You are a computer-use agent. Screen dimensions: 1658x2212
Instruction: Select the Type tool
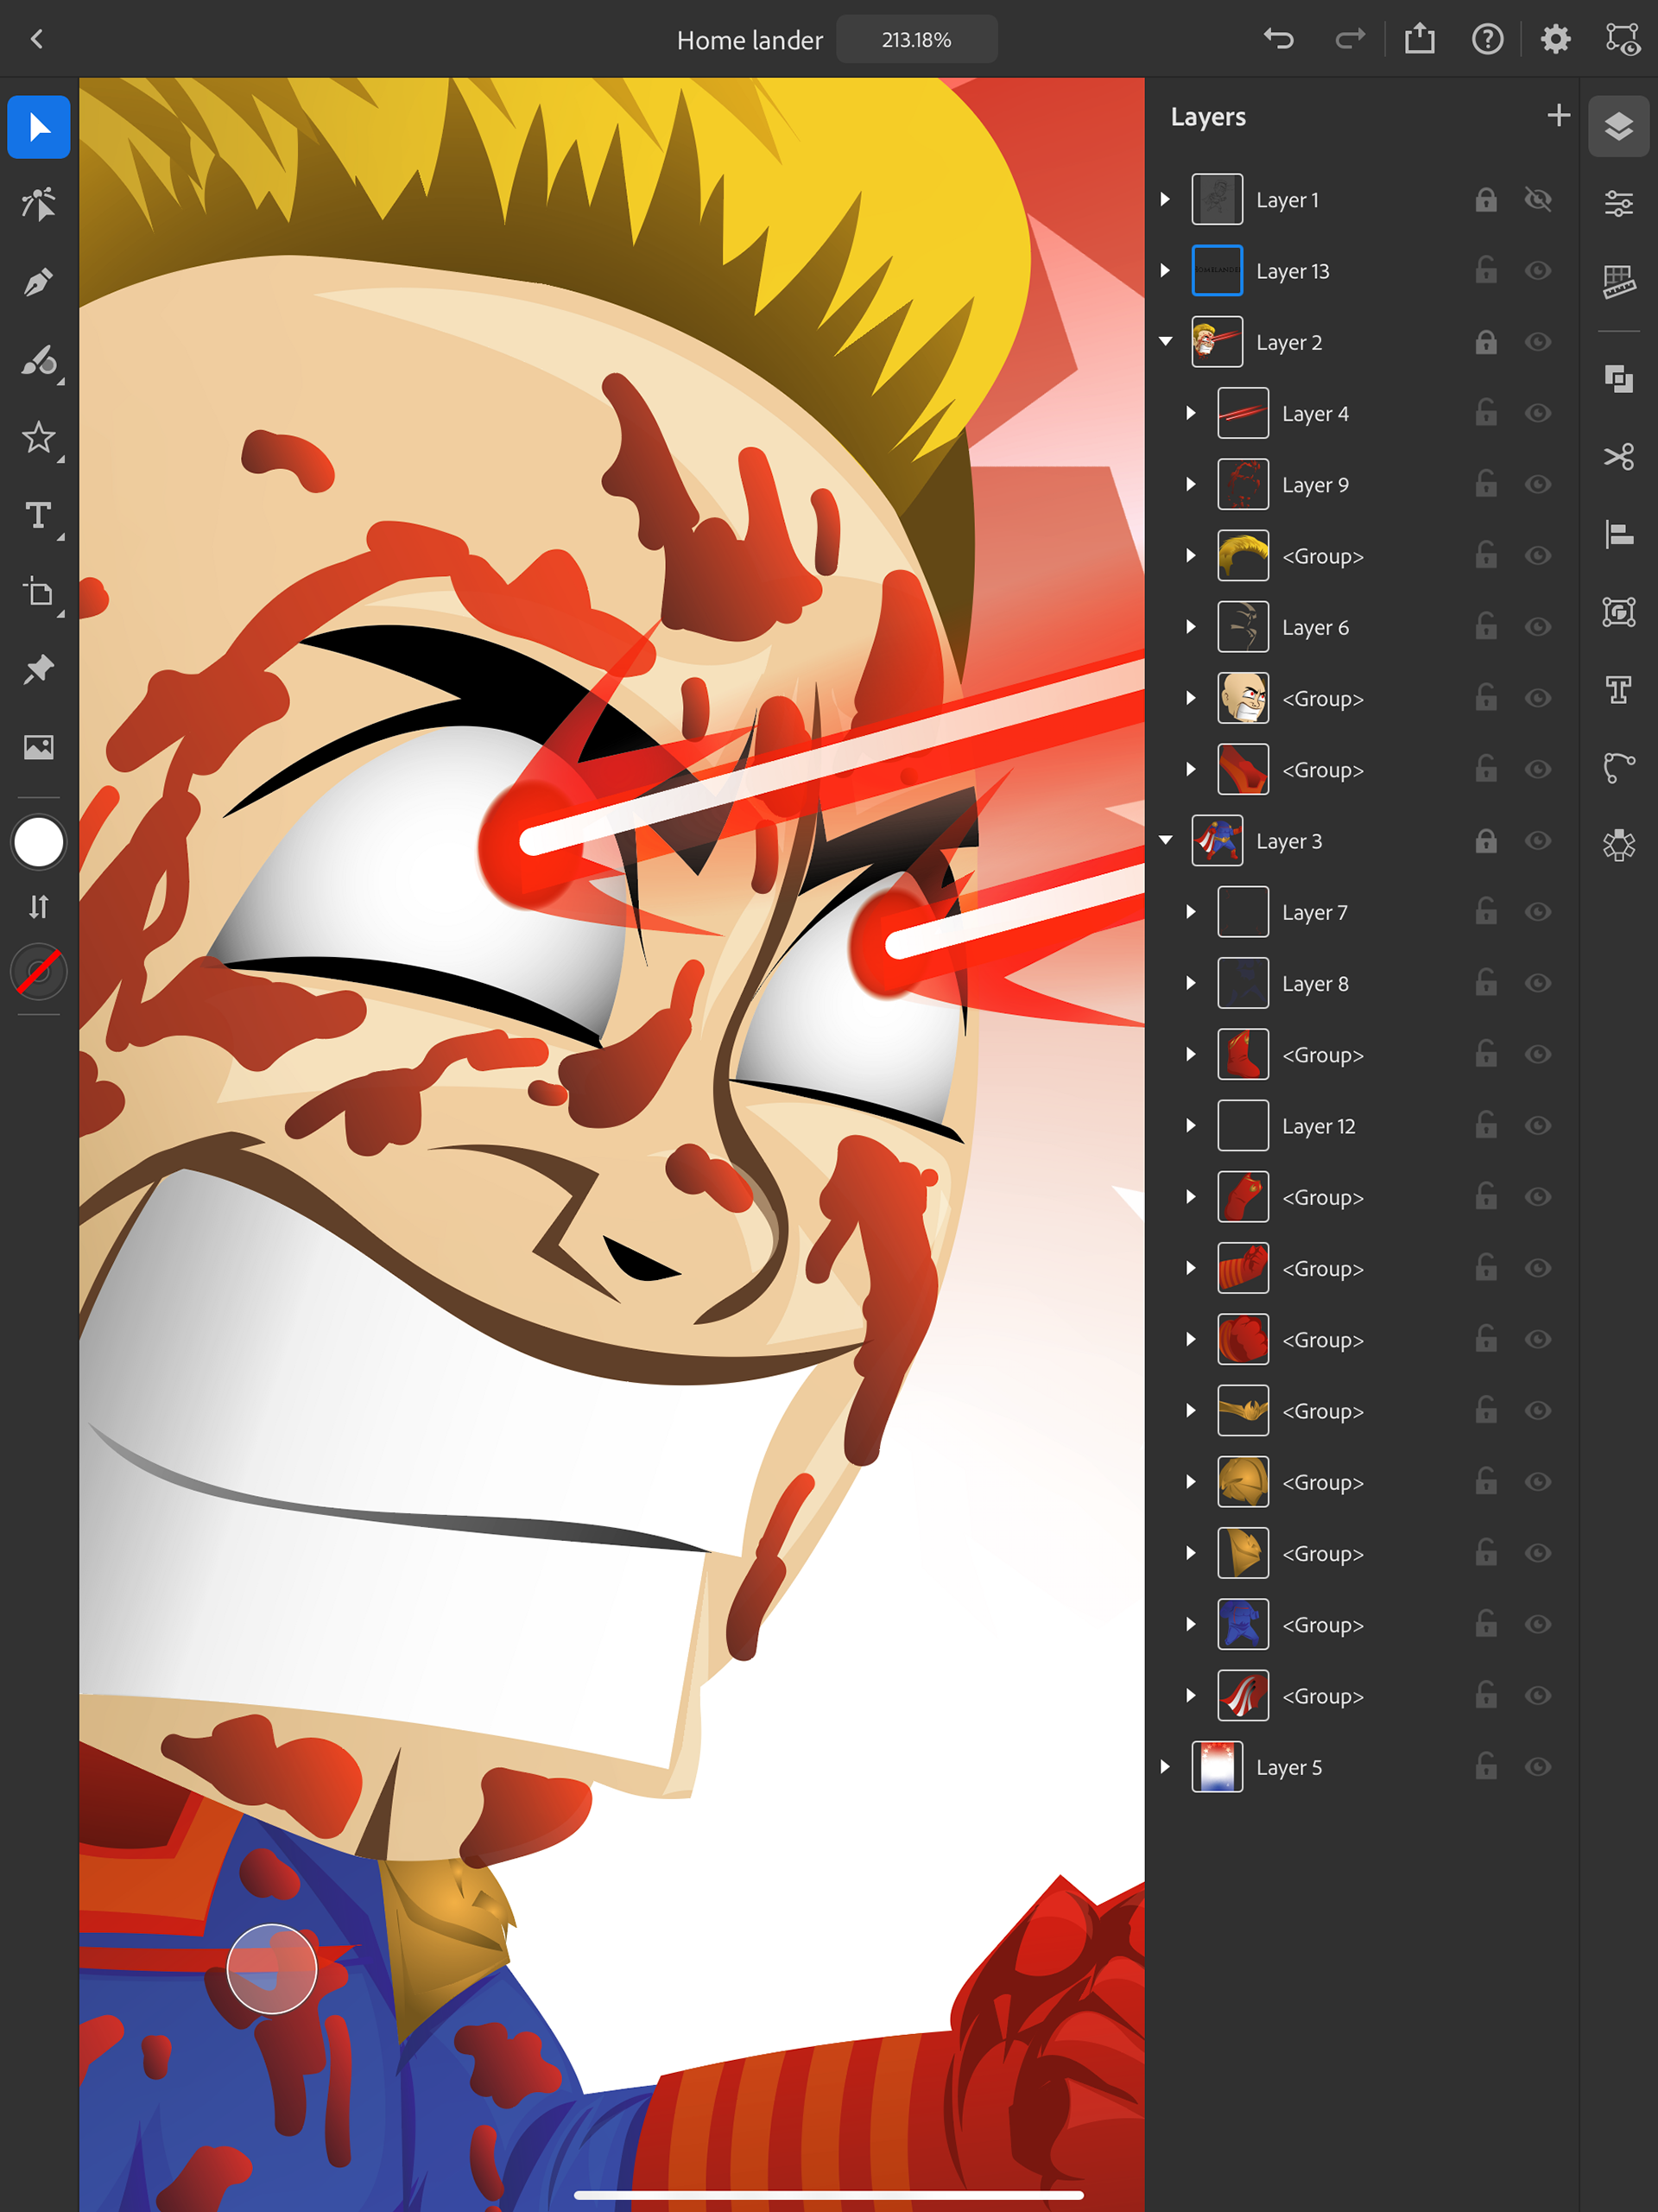tap(38, 515)
